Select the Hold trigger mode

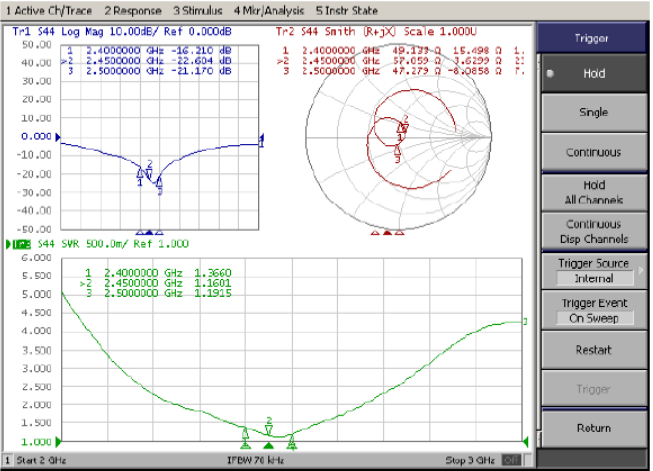593,74
